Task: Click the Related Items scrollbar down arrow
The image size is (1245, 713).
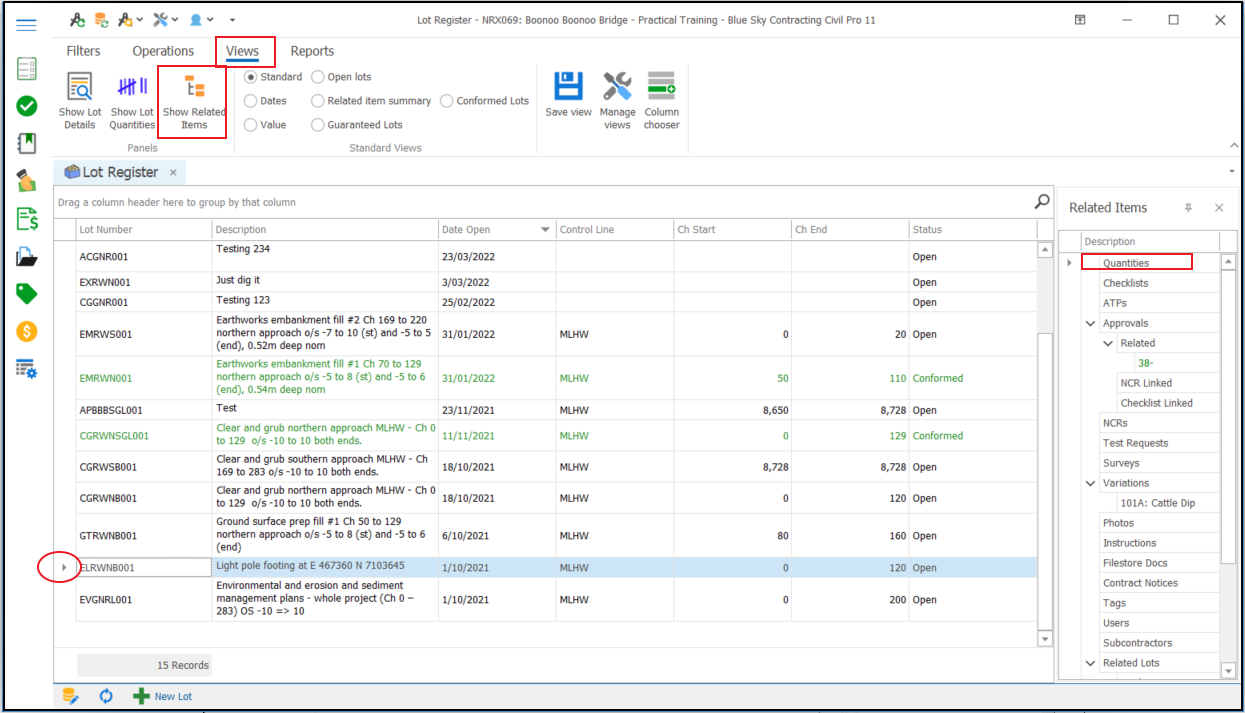Action: click(1228, 670)
